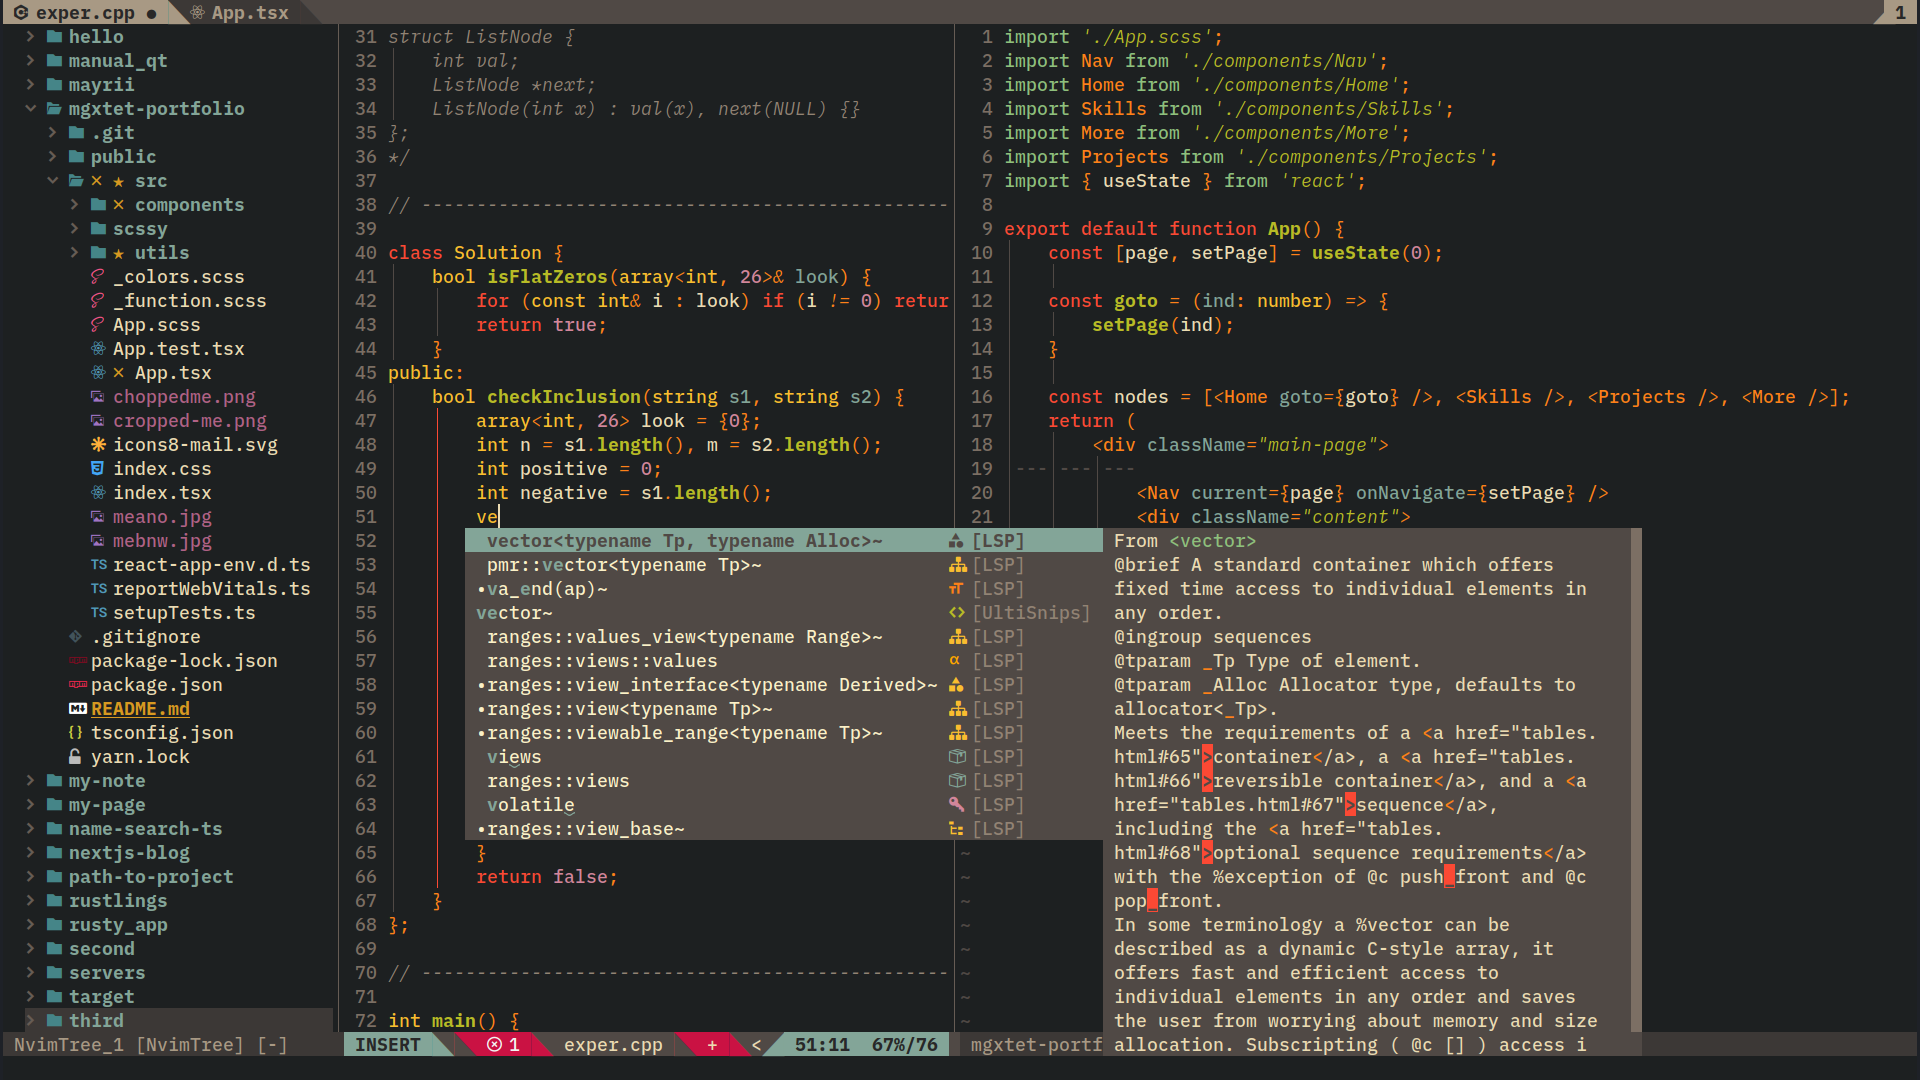
Task: Click the 51:11 cursor position indicator
Action: pos(822,1044)
